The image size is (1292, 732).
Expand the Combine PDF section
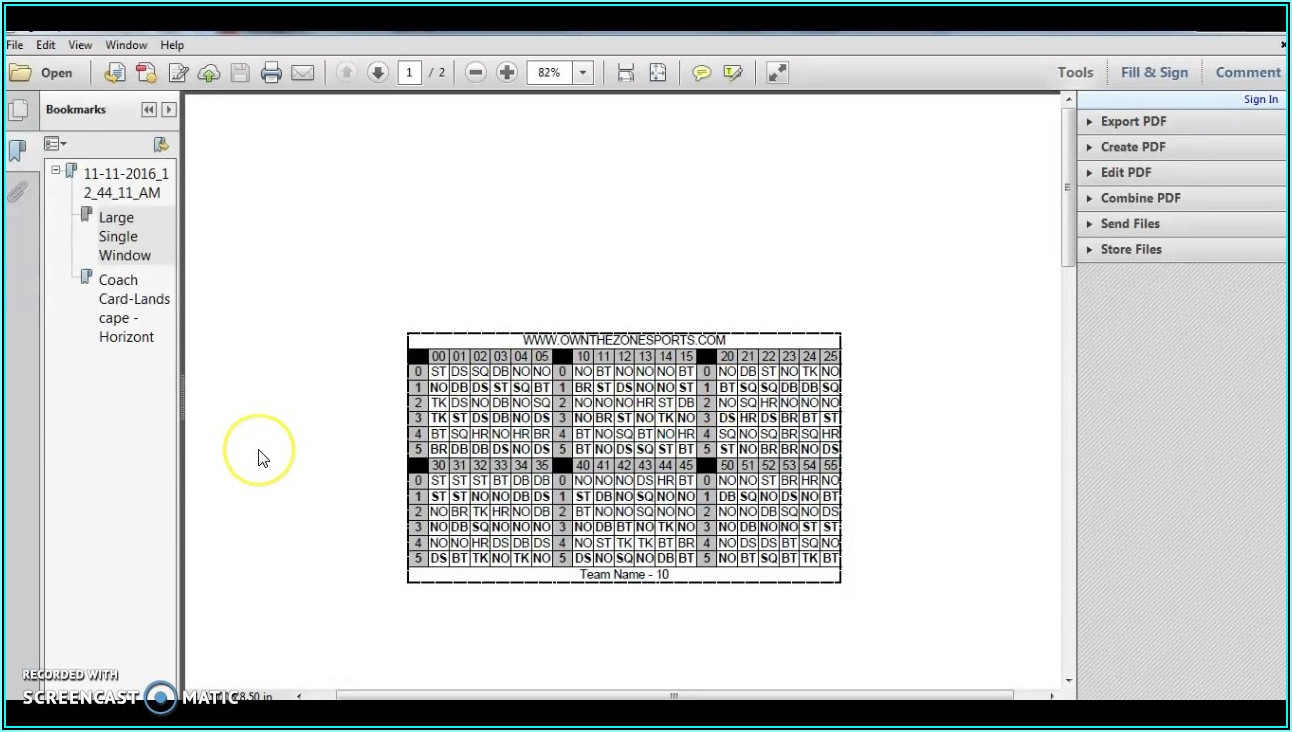tap(1140, 198)
